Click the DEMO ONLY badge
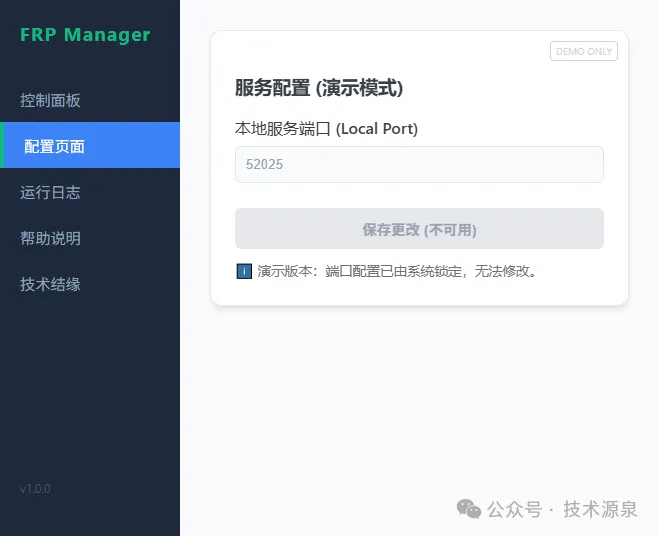The width and height of the screenshot is (659, 536). click(584, 51)
